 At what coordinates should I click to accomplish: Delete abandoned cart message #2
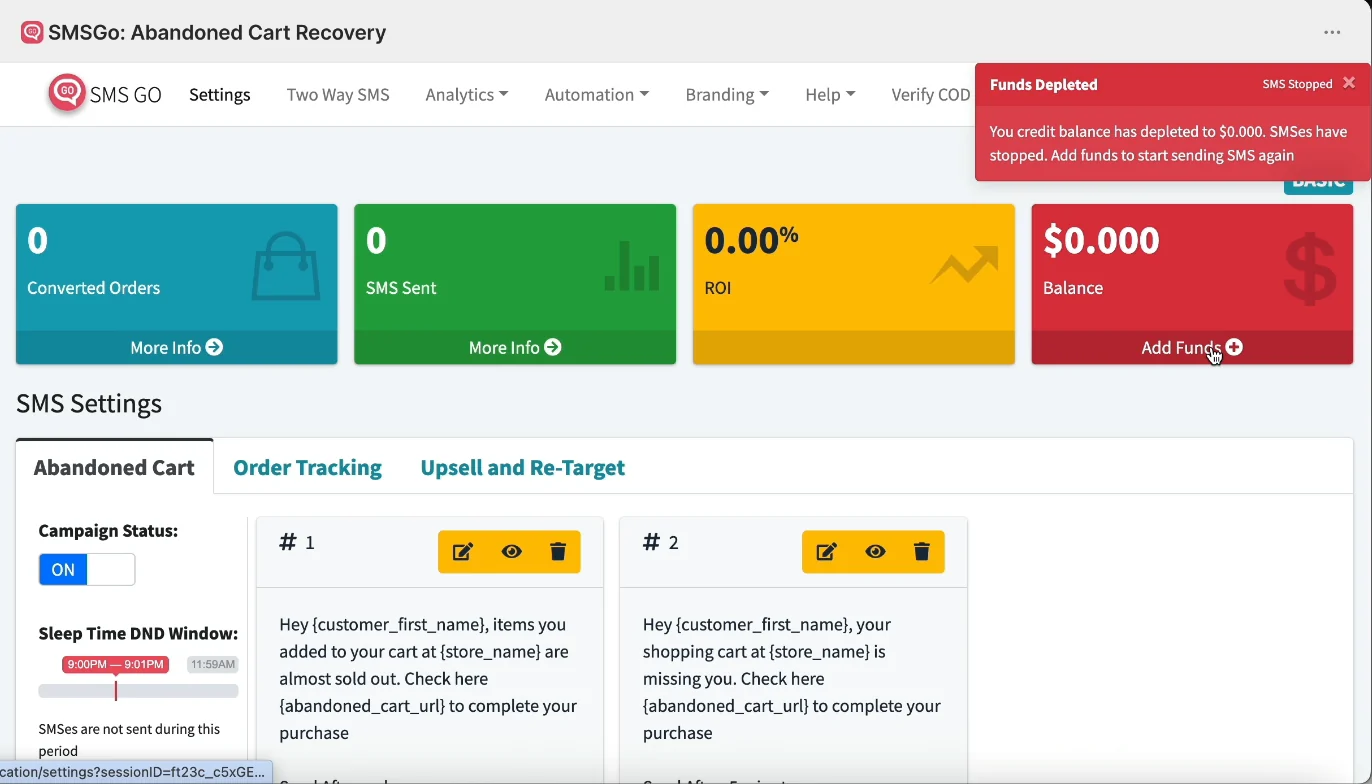922,552
